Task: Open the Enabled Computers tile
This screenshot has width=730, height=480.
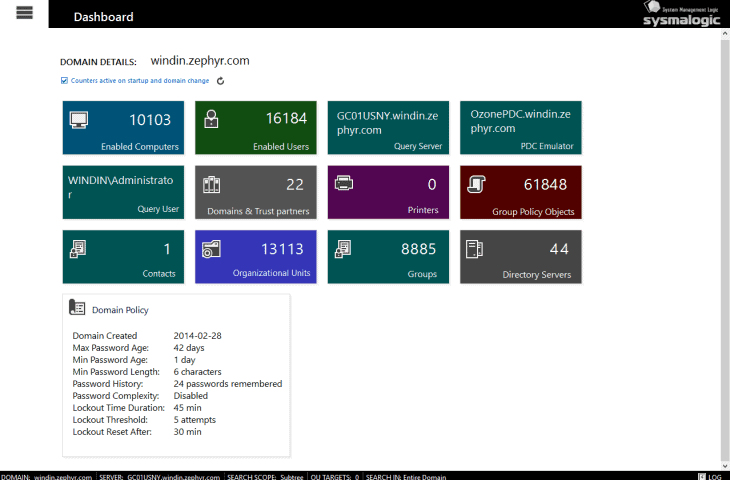Action: pos(123,127)
